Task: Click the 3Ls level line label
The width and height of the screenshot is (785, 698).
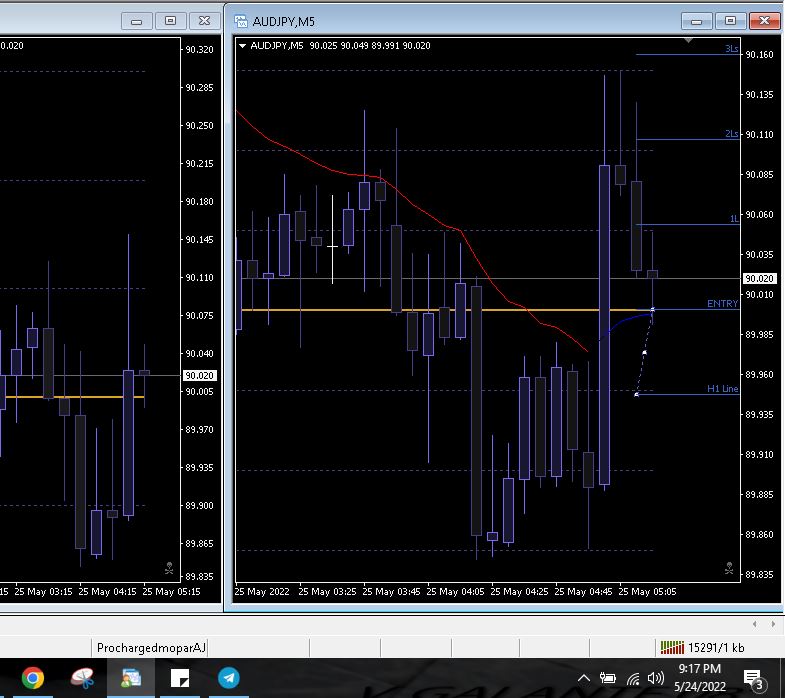Action: (731, 49)
